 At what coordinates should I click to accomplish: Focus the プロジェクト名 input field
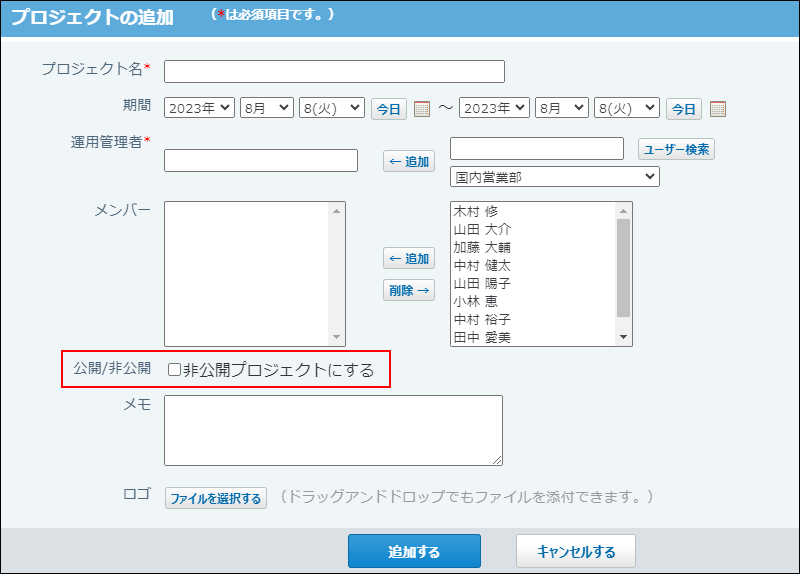coord(334,71)
